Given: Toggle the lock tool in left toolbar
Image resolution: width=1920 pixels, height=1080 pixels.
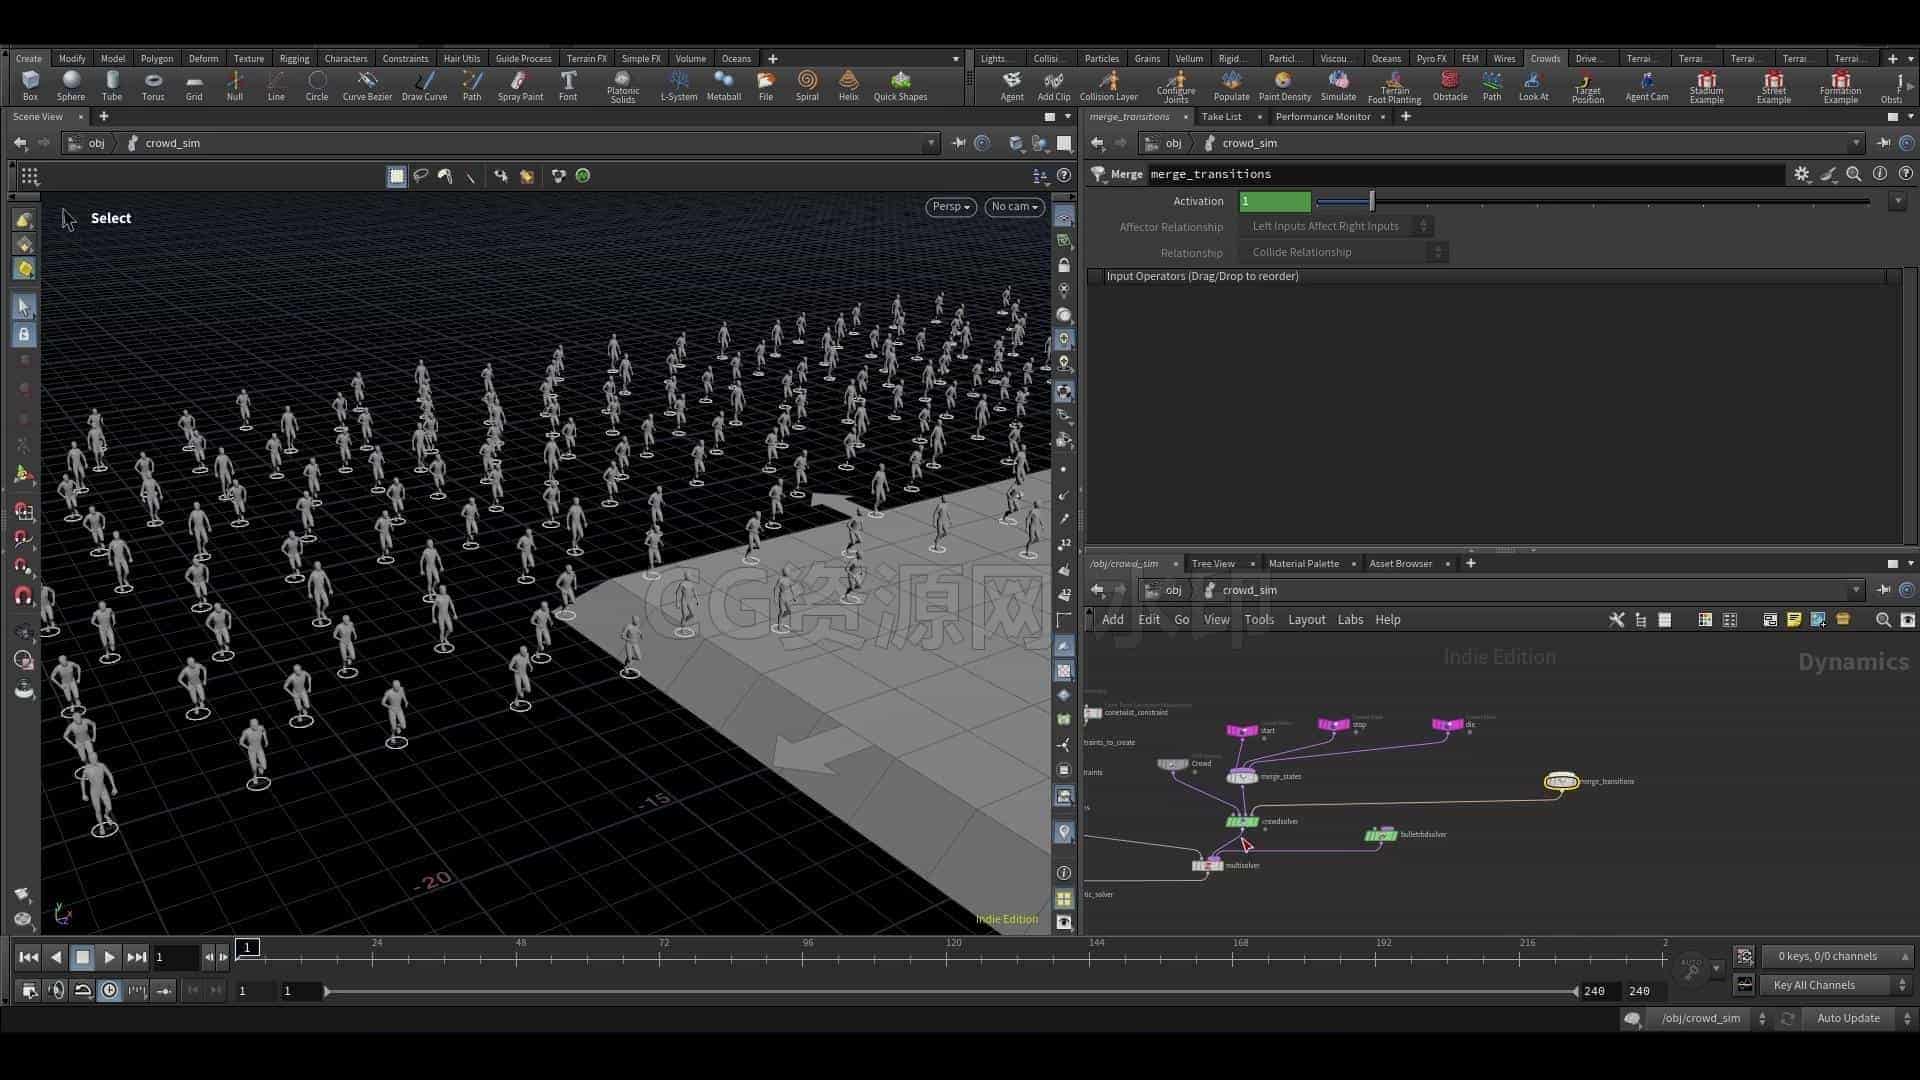Looking at the screenshot, I should point(24,334).
